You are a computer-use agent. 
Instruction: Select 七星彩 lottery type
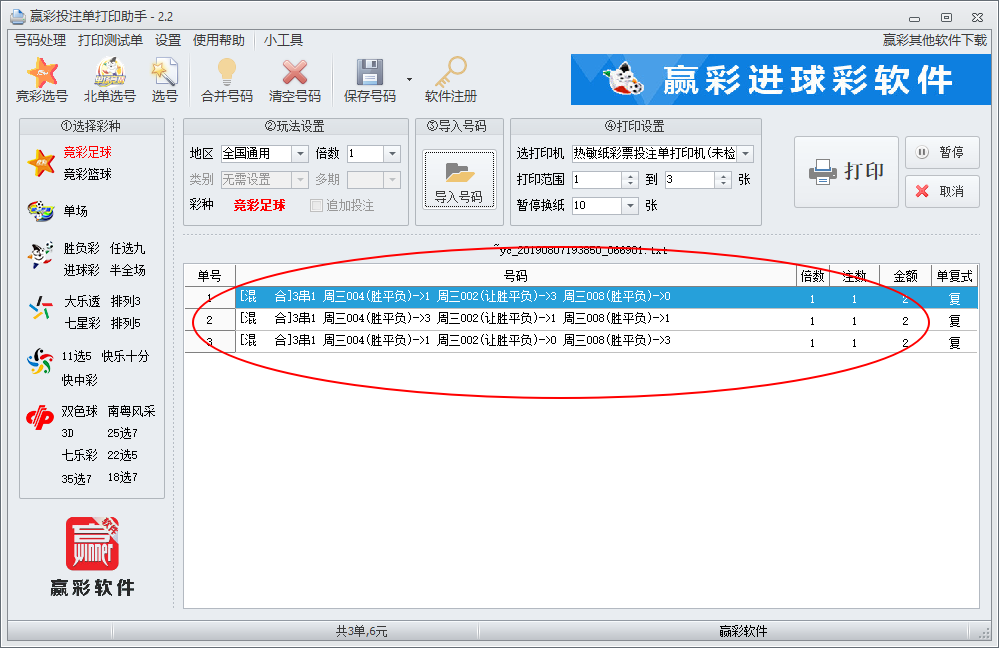82,323
